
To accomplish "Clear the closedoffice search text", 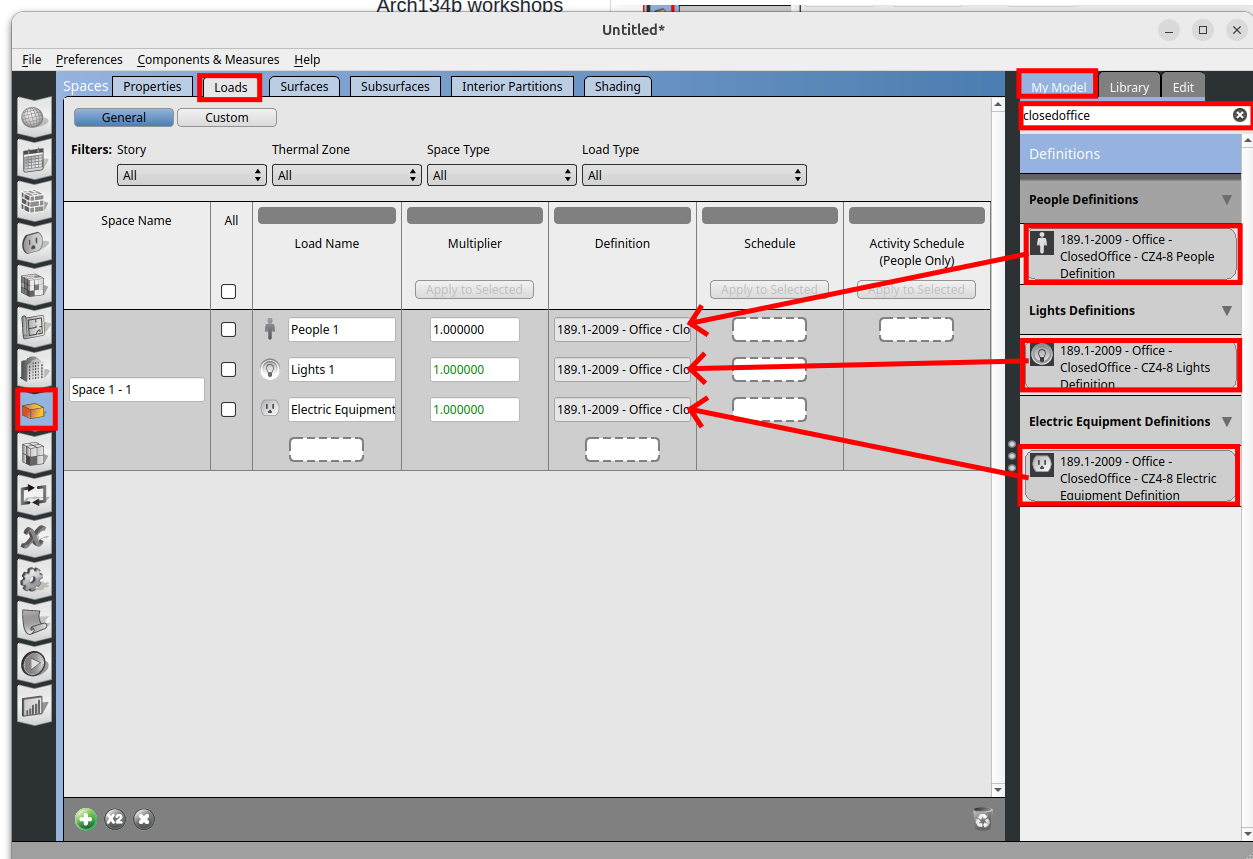I will tap(1239, 116).
